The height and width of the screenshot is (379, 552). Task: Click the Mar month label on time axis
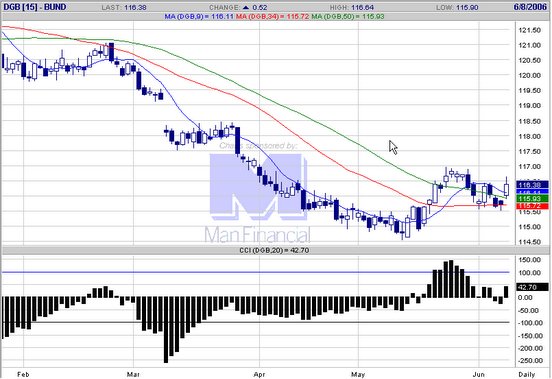point(133,374)
